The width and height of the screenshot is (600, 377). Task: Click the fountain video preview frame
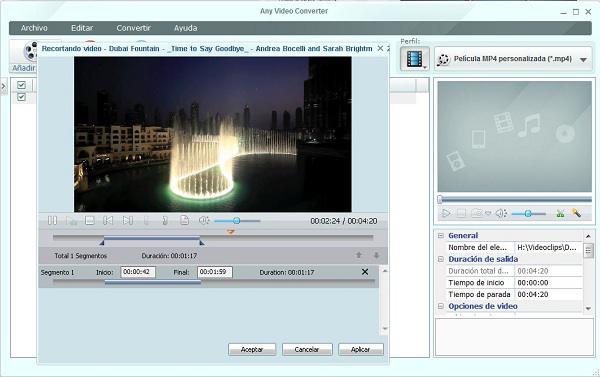click(x=213, y=134)
